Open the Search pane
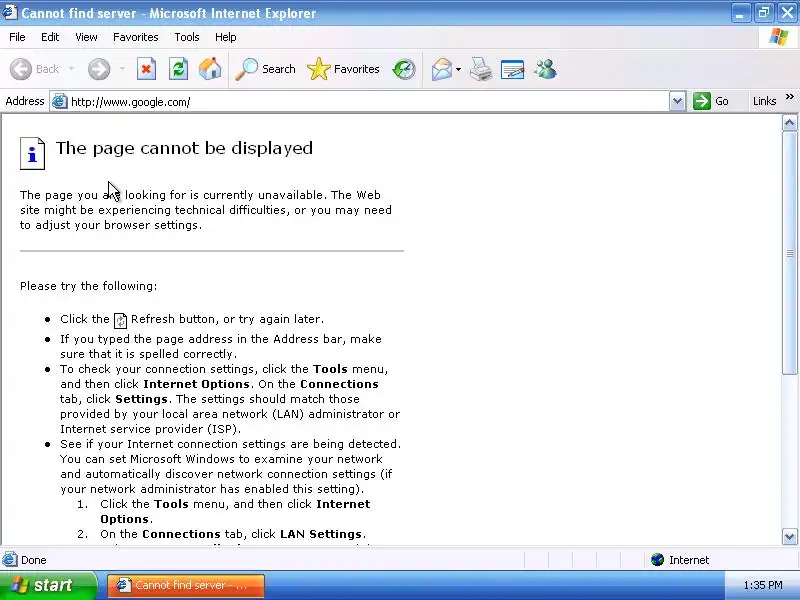The image size is (800, 600). 265,69
